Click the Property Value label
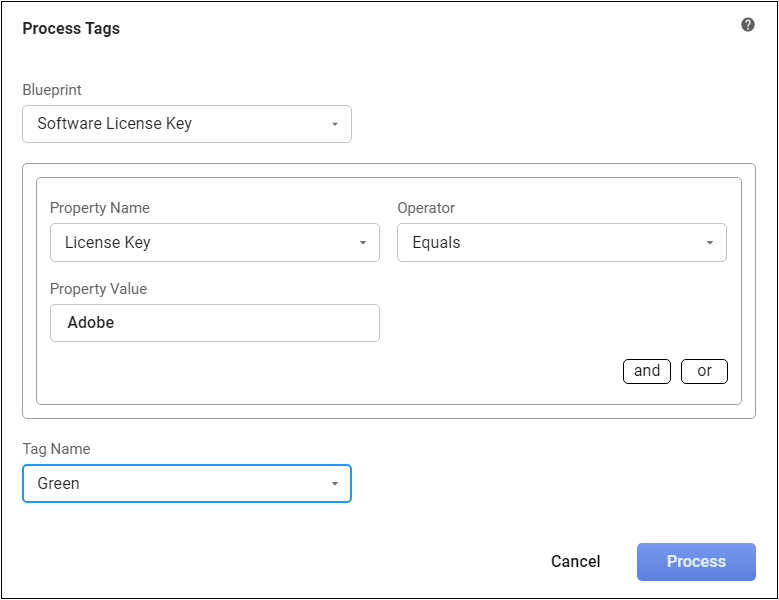779x600 pixels. [x=98, y=289]
